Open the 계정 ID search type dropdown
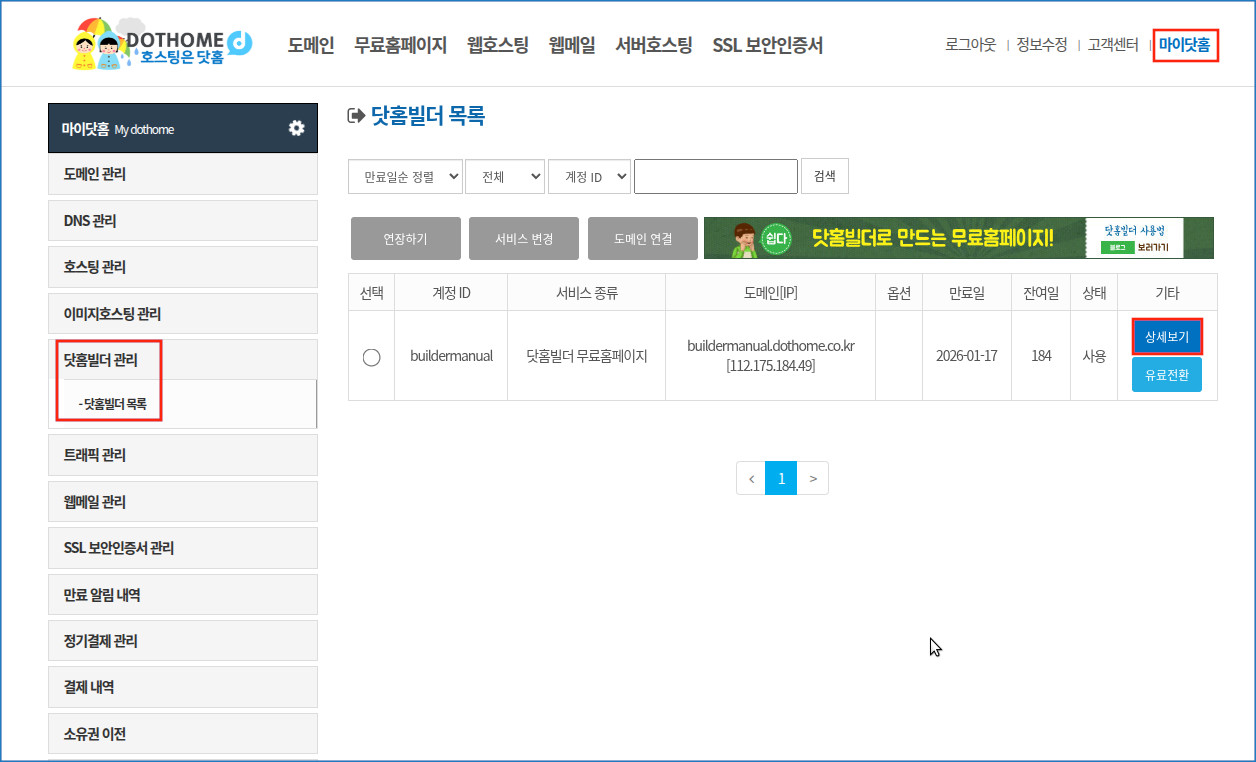 tap(590, 176)
